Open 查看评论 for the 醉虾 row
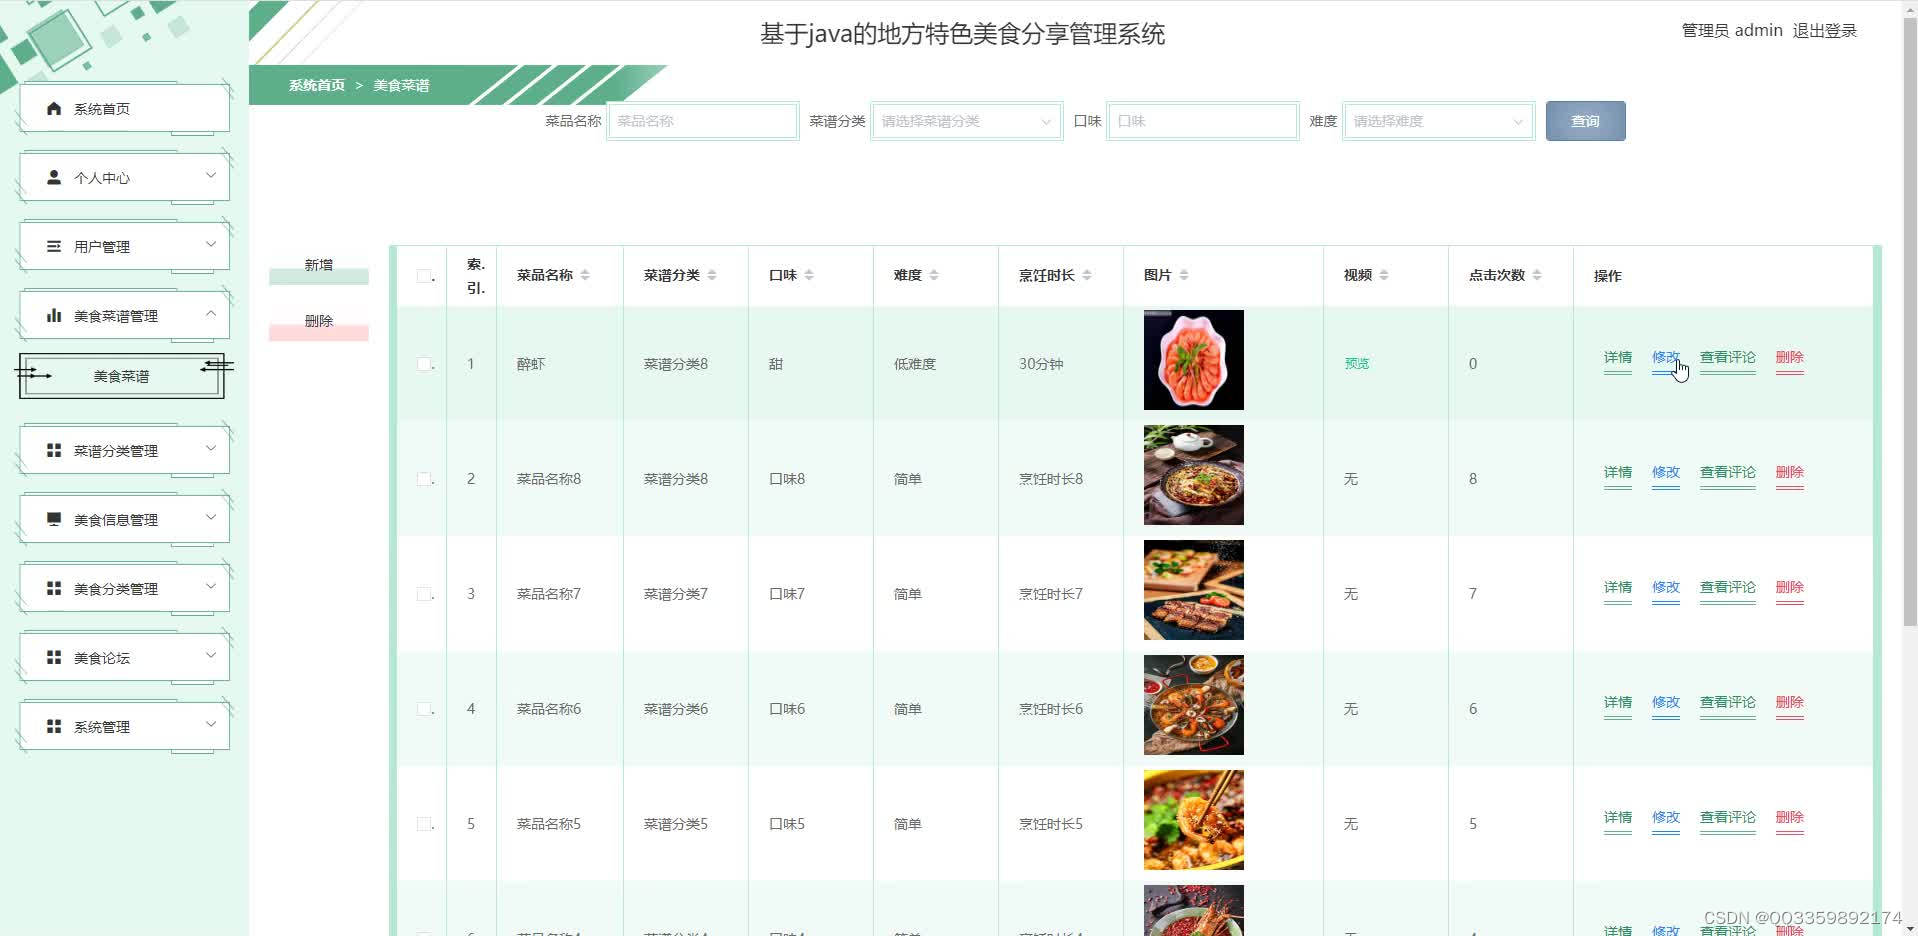 point(1727,358)
